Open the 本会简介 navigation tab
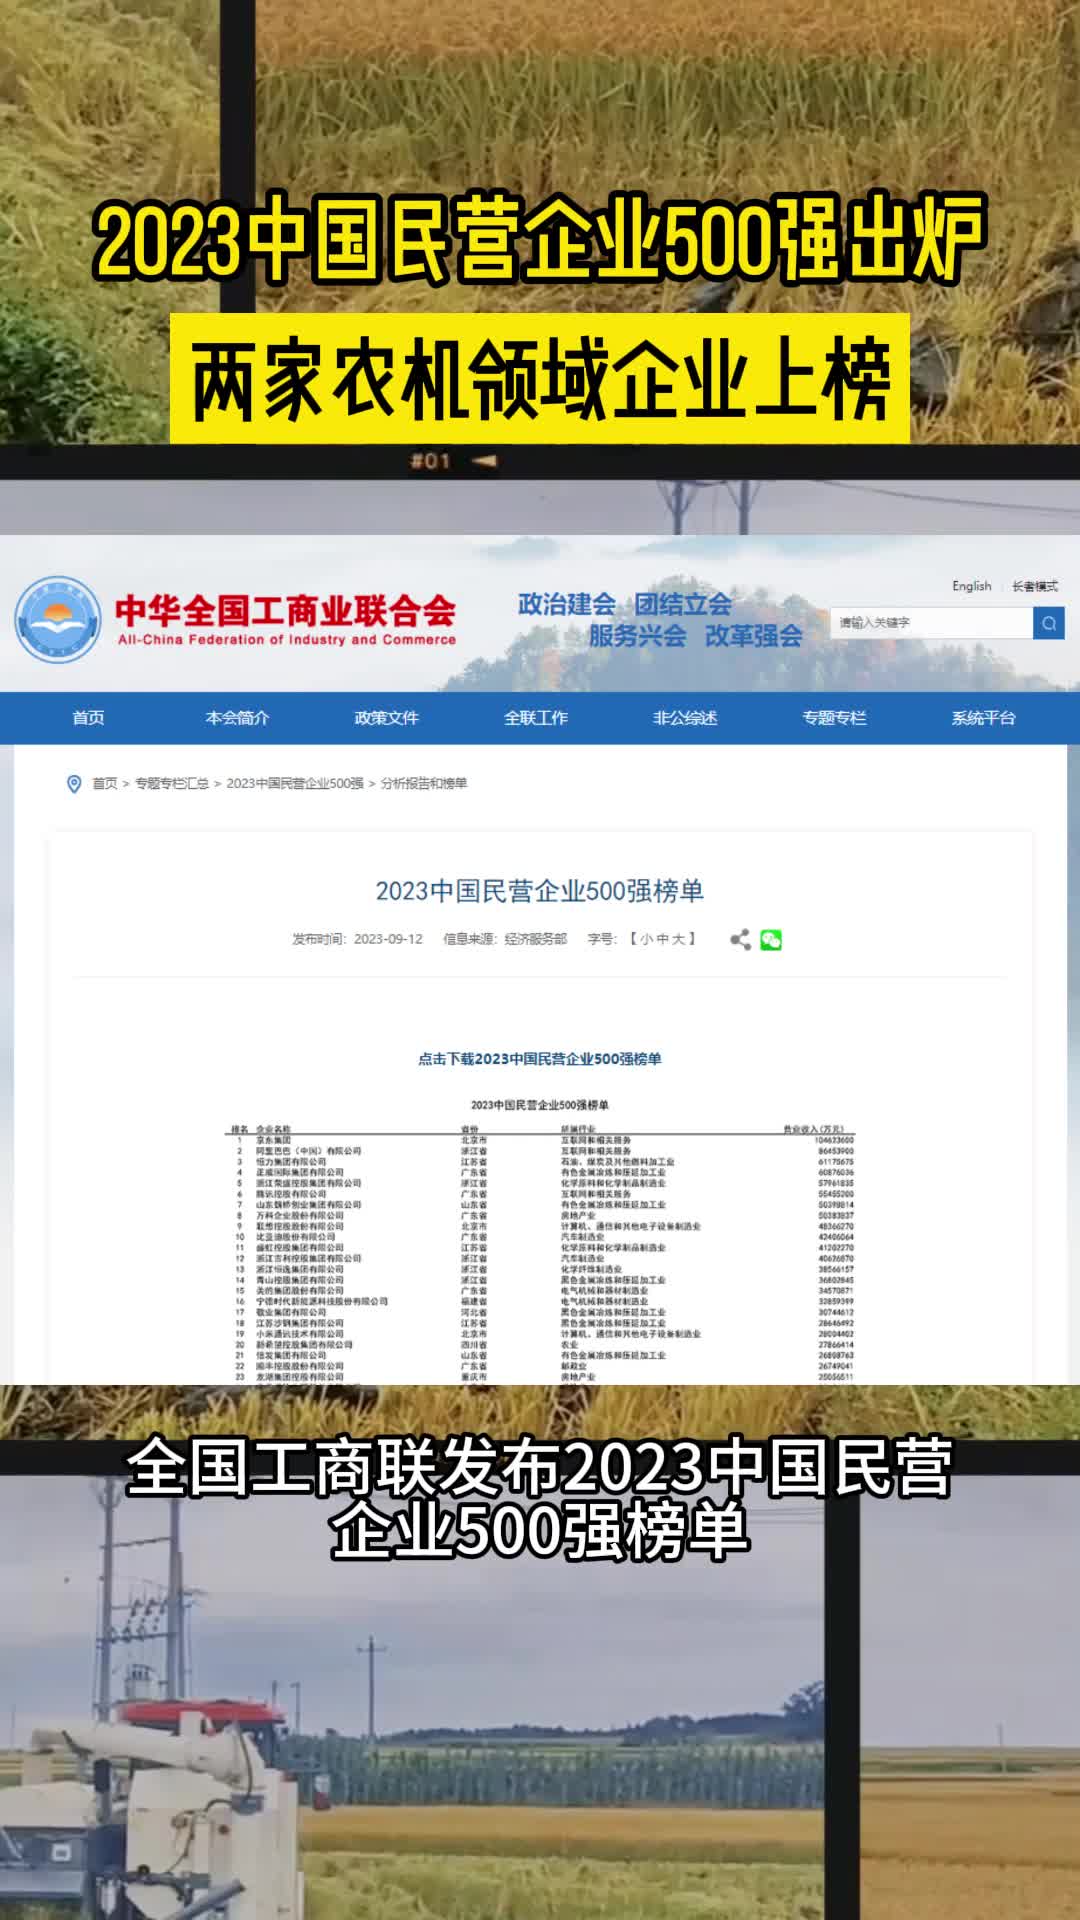This screenshot has height=1920, width=1080. tap(237, 718)
